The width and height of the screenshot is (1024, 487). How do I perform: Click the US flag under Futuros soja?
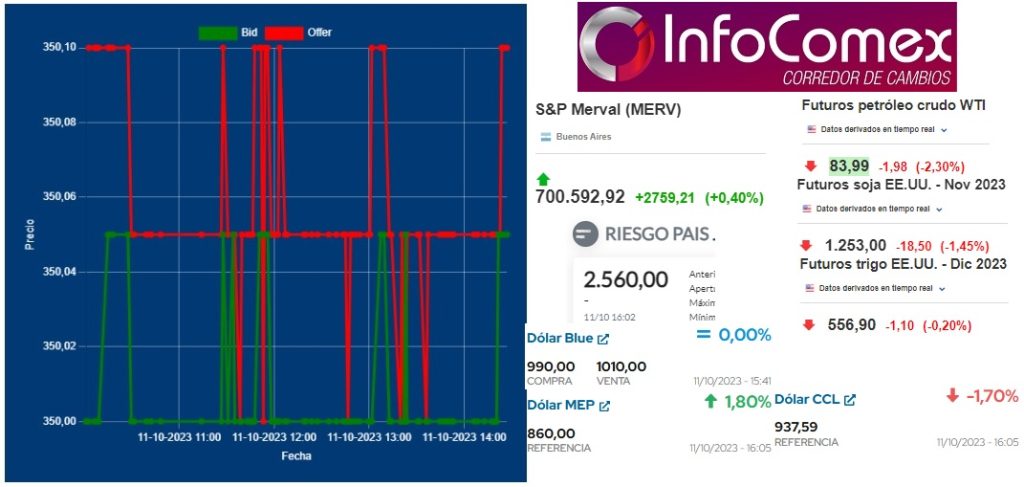pyautogui.click(x=809, y=209)
